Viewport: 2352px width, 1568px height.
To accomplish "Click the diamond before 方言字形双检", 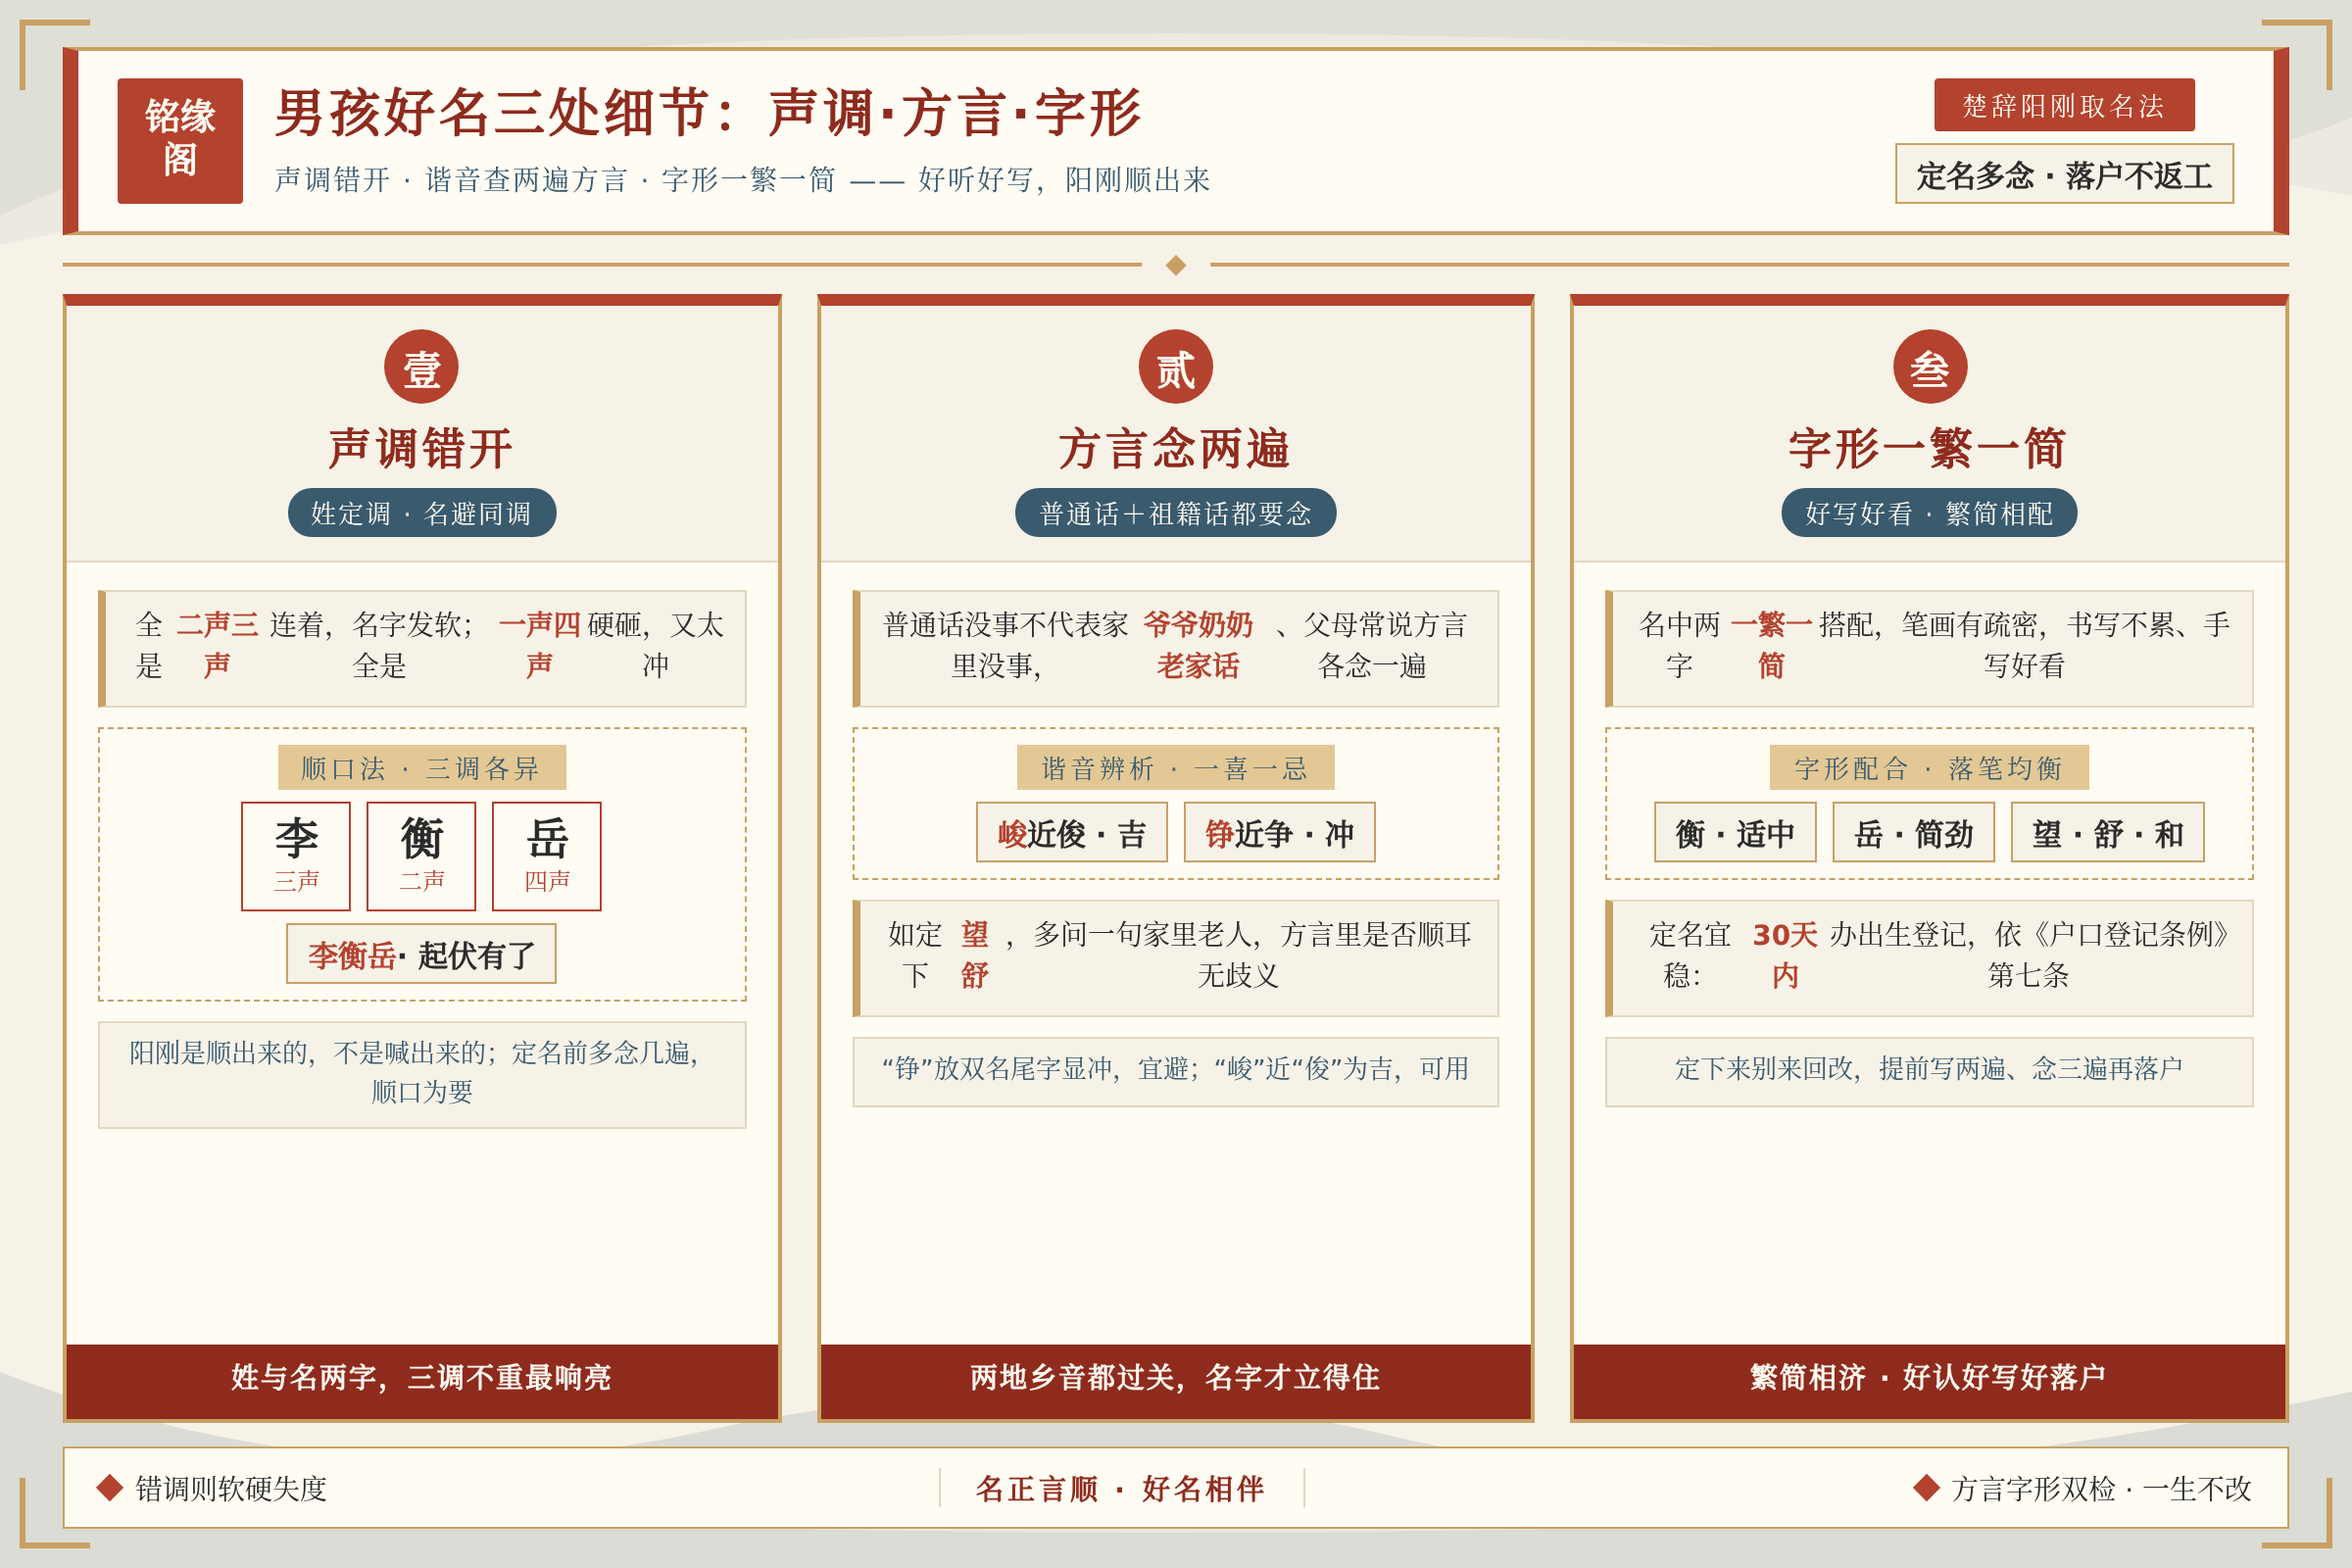I will coord(1926,1487).
